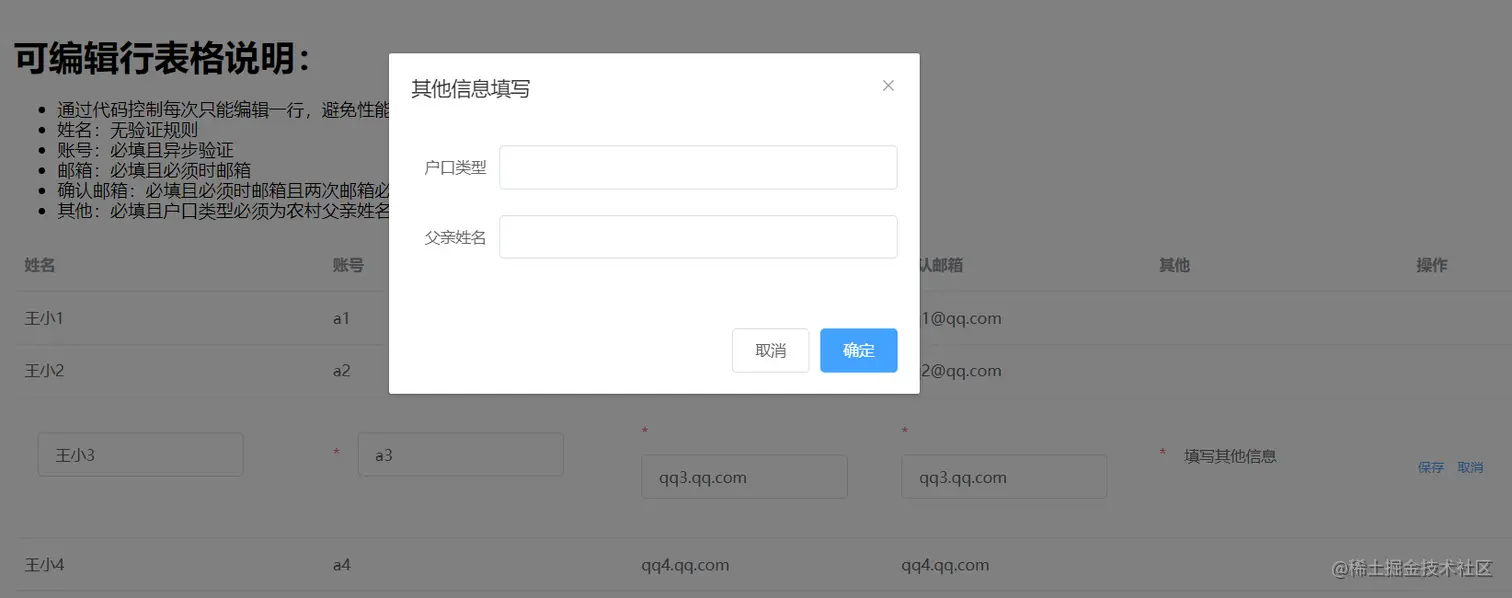Select the 其他信息填写 dialog title

pyautogui.click(x=471, y=89)
